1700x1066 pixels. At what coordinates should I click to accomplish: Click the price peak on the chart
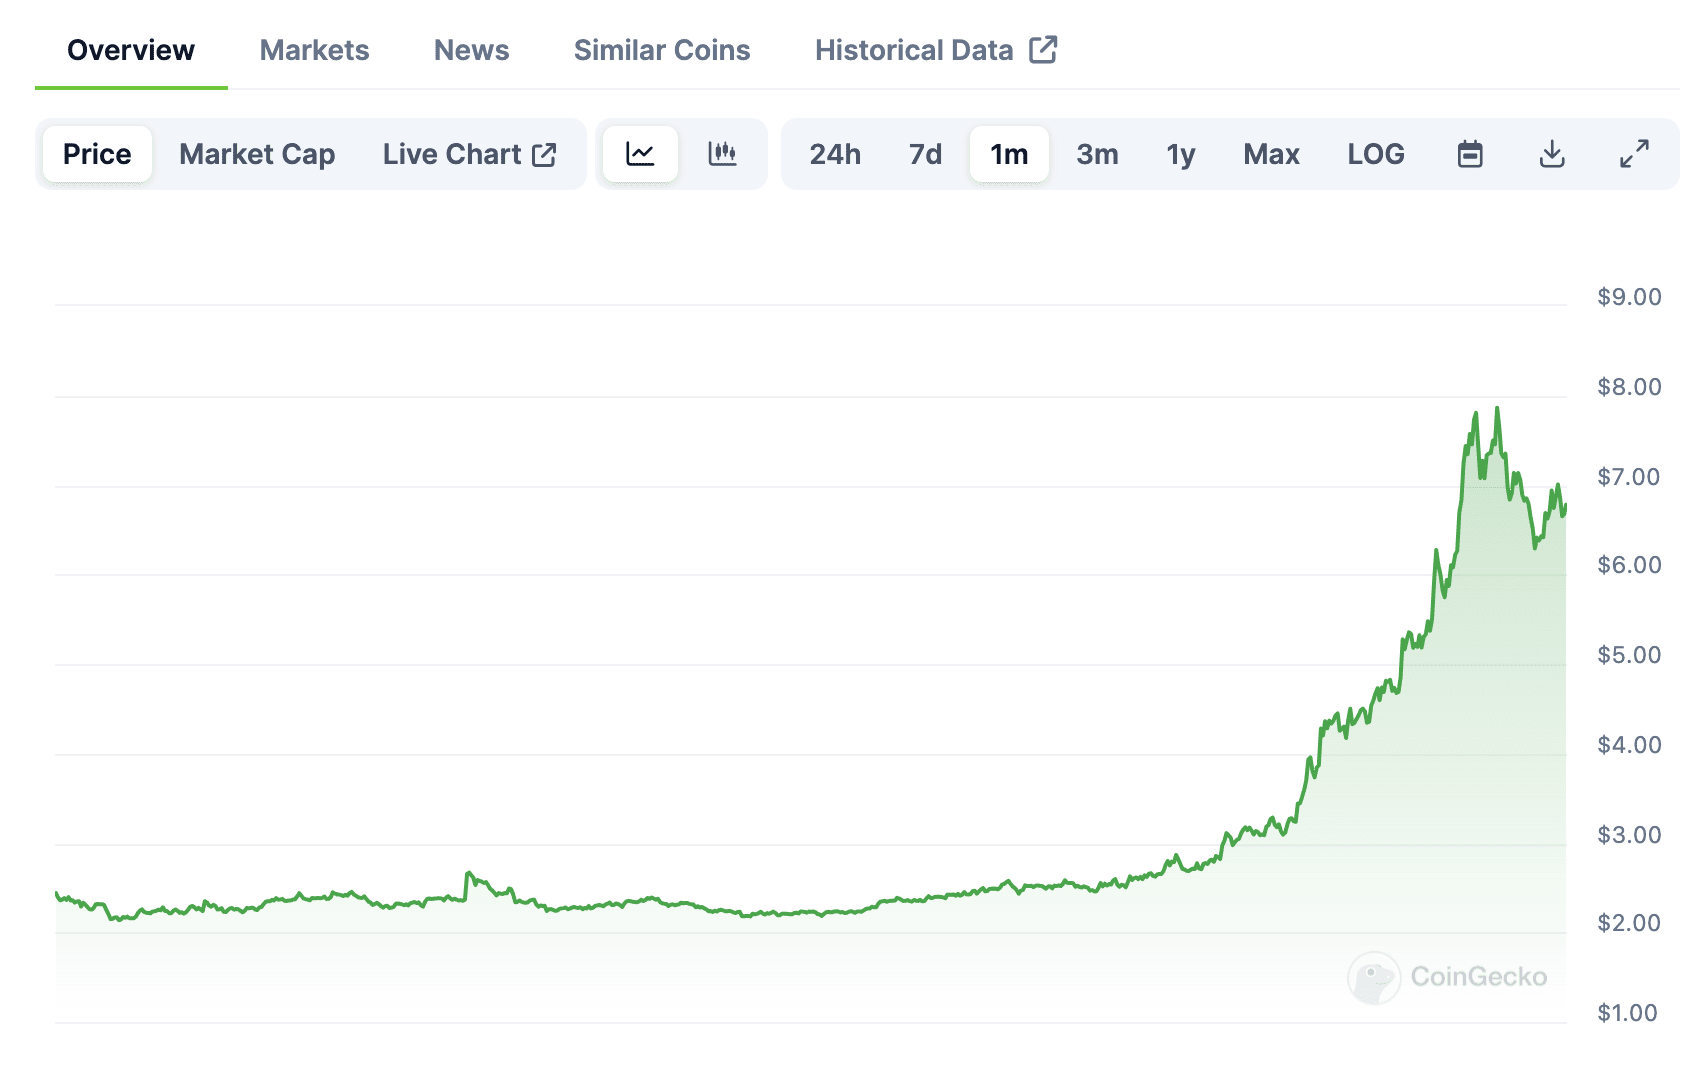point(1497,409)
